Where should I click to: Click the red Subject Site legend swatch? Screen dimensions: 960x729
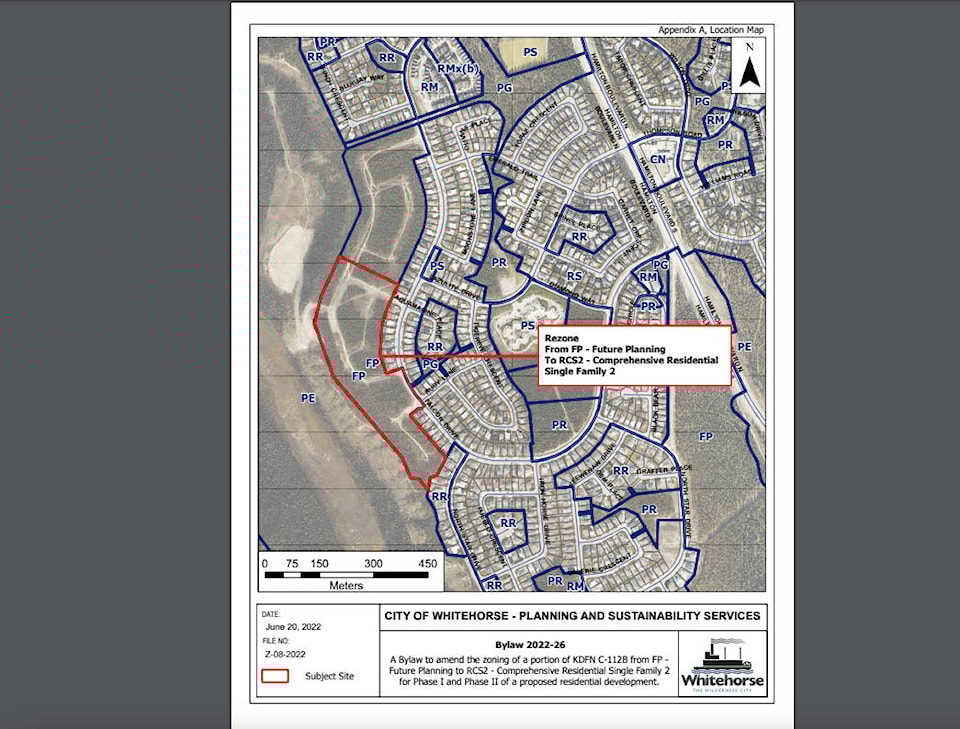(275, 676)
